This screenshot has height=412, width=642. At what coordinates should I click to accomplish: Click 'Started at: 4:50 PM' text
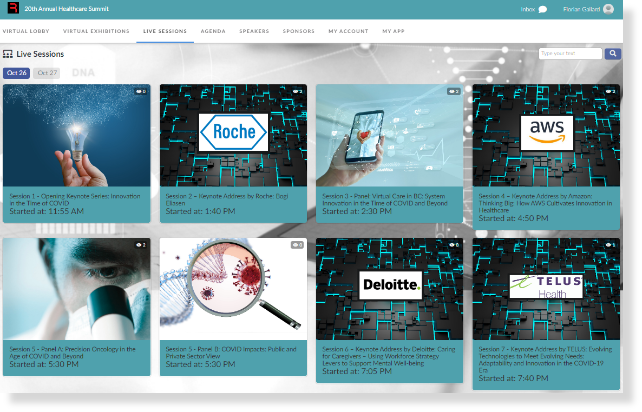click(513, 218)
